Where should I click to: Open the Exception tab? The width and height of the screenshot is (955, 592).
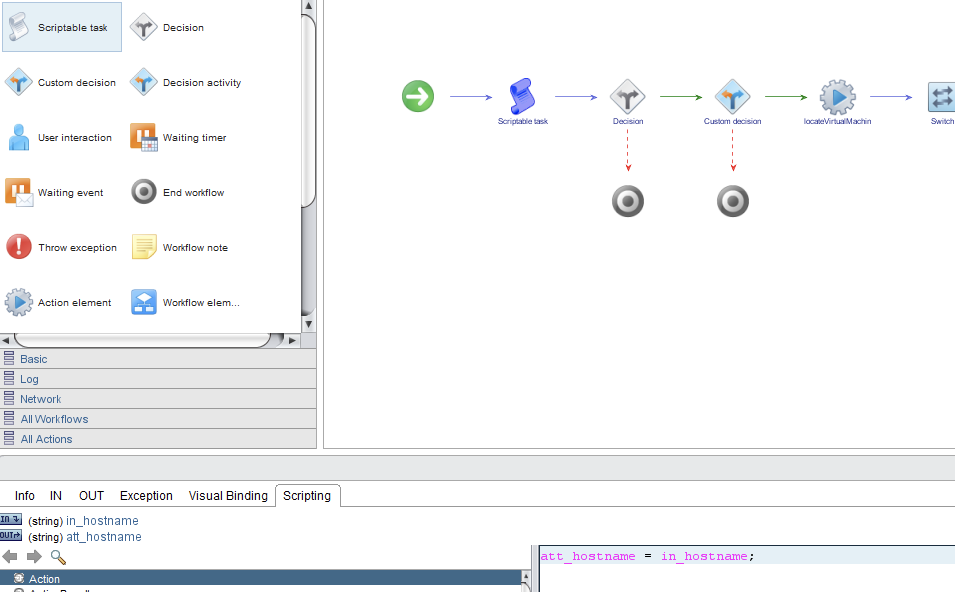[146, 495]
